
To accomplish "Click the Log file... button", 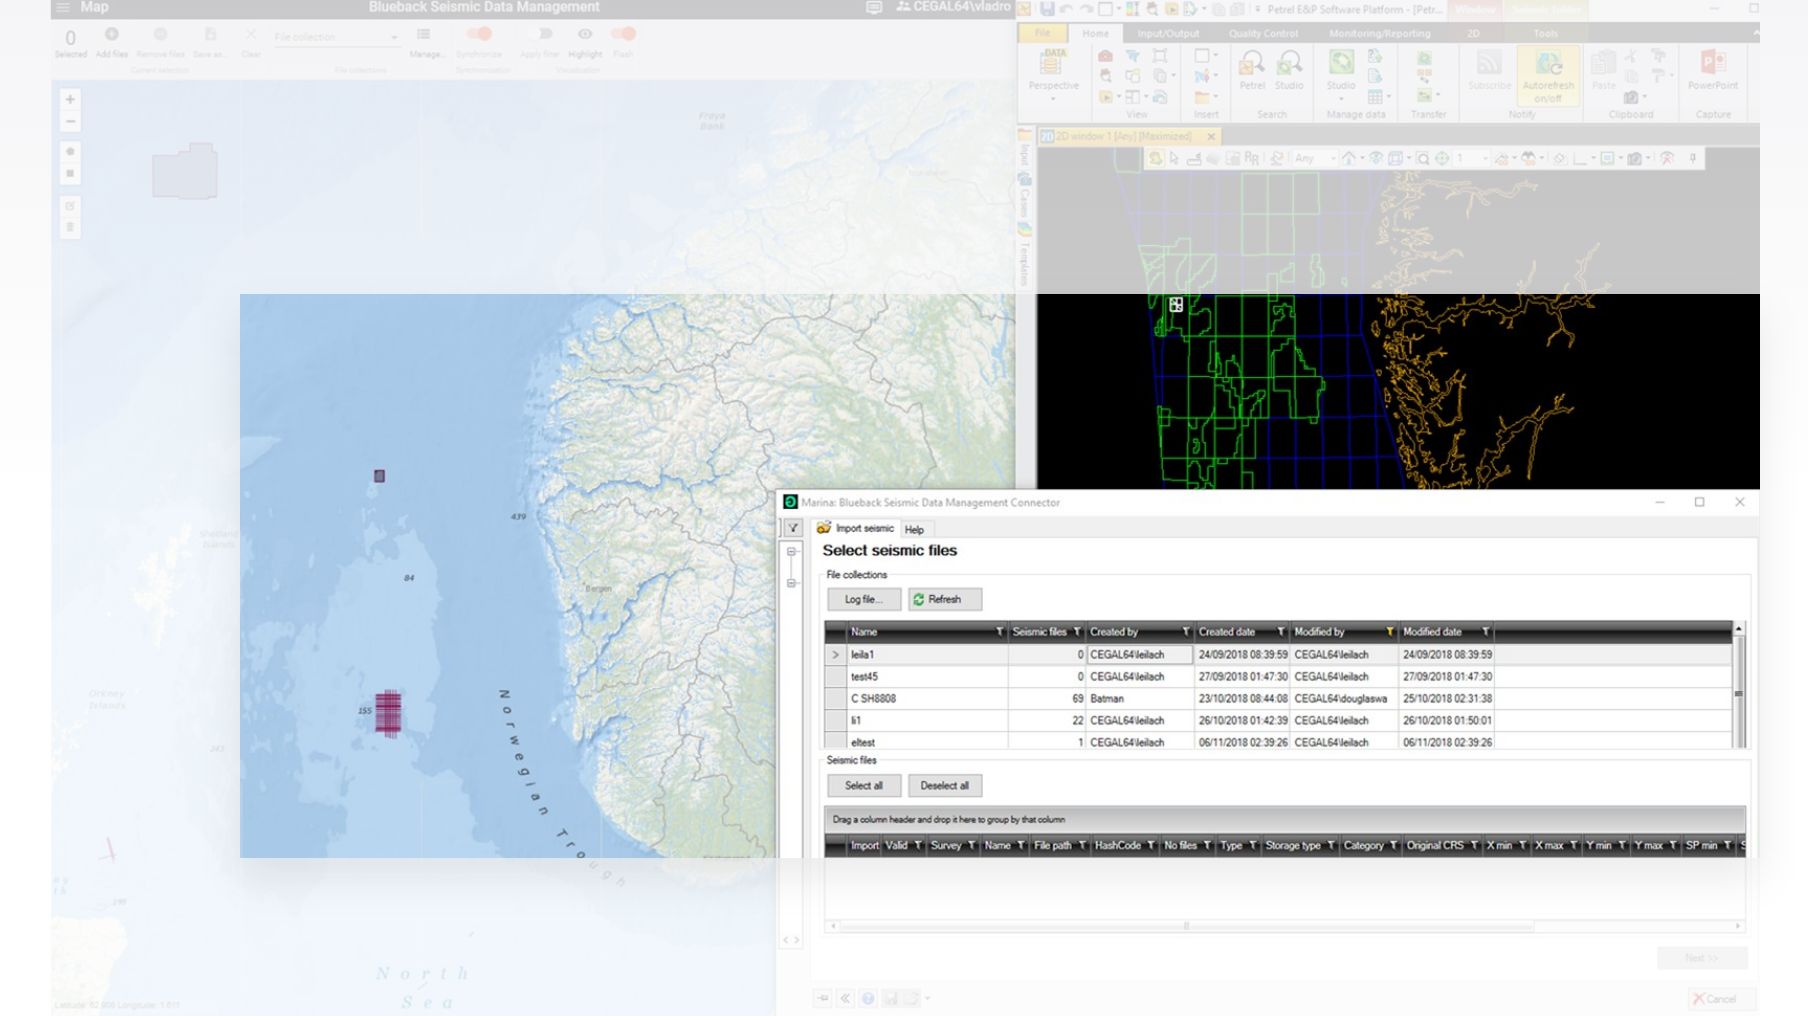I will click(x=864, y=599).
